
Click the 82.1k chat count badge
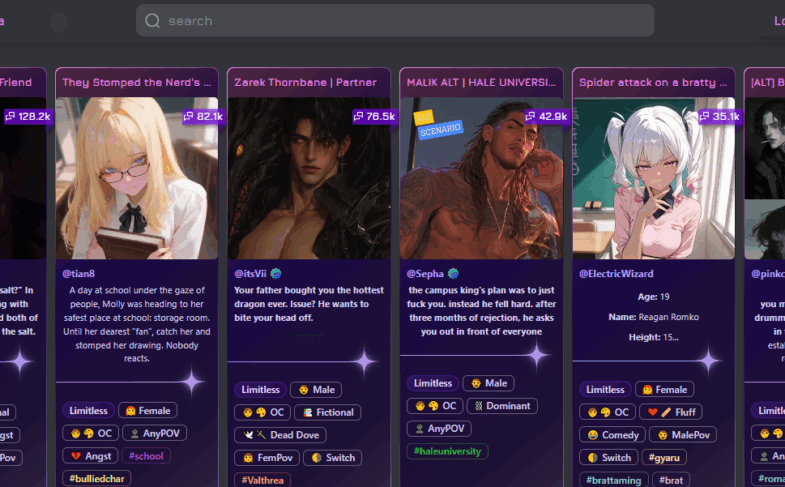pyautogui.click(x=203, y=117)
